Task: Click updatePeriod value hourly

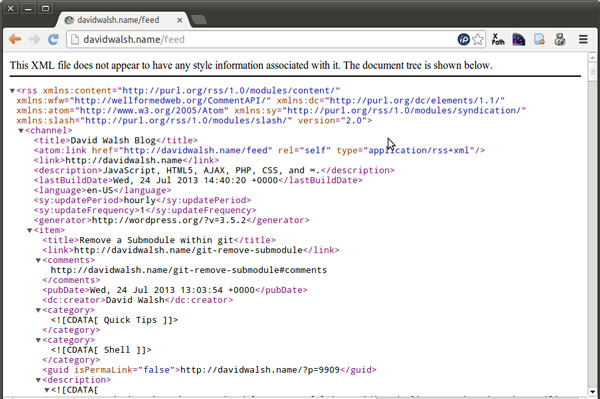Action: [x=140, y=200]
